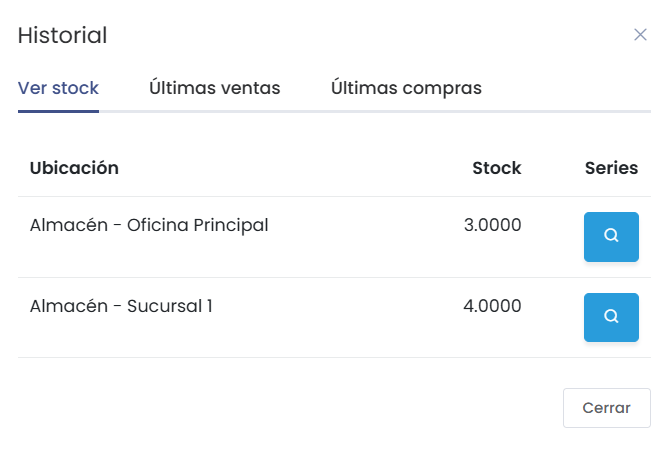Viewport: 670px width, 458px height.
Task: View series for Almacén - Oficina Principal
Action: [x=611, y=237]
